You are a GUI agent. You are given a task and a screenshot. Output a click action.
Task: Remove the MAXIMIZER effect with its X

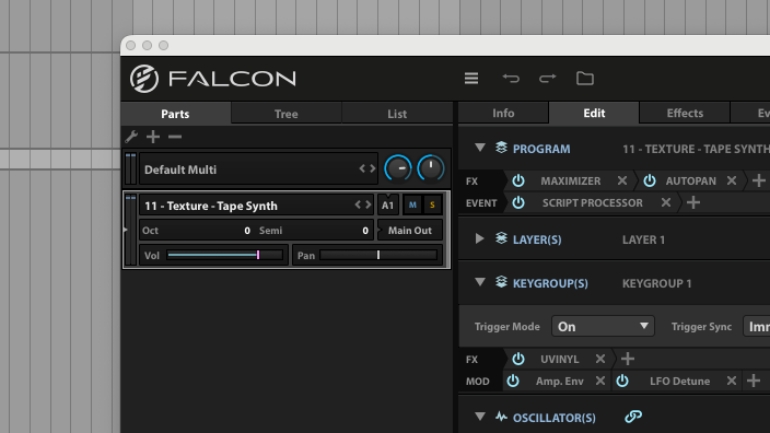(x=622, y=181)
